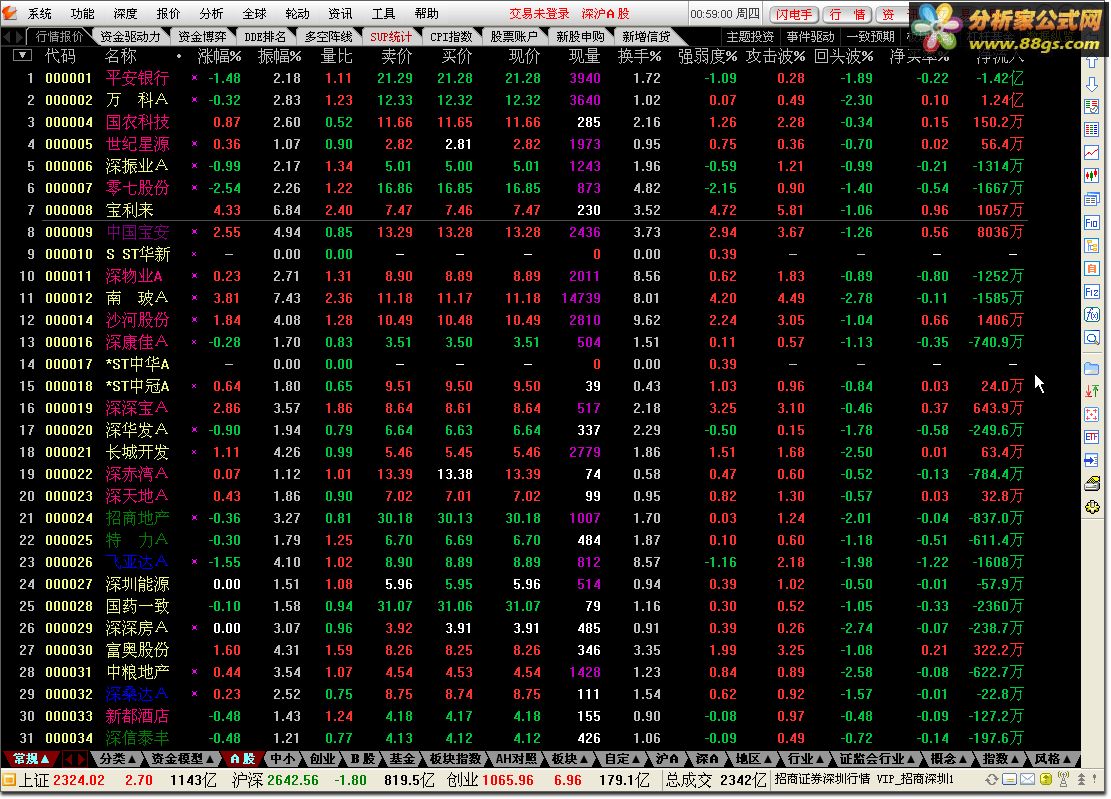The height and width of the screenshot is (799, 1111).
Task: Open the ETF icon in the sidebar
Action: tap(1092, 437)
